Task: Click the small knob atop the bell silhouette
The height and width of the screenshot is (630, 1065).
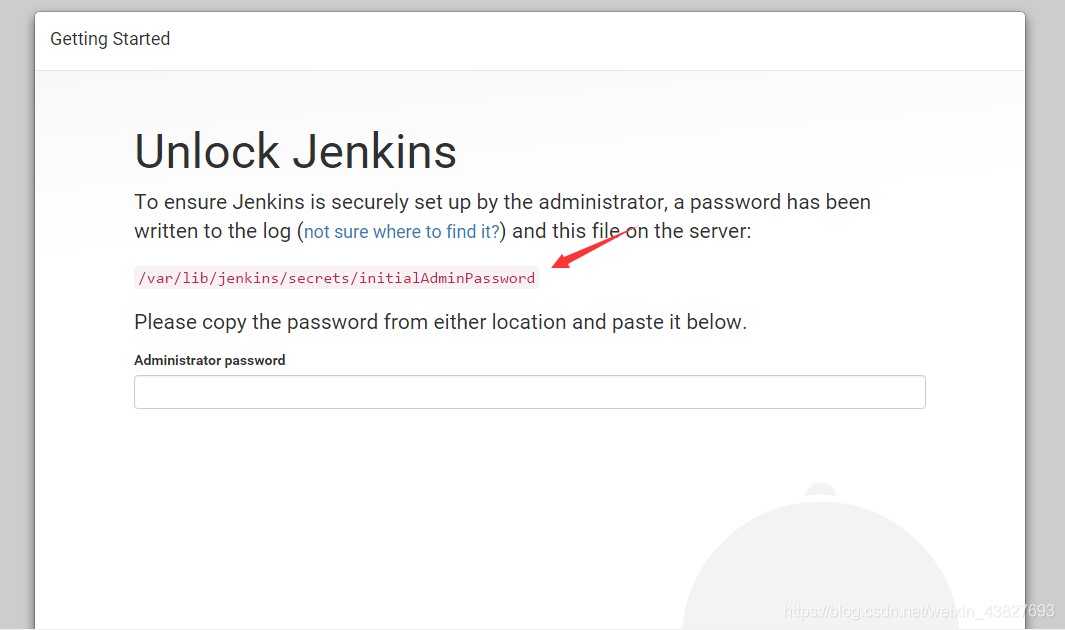Action: (820, 492)
